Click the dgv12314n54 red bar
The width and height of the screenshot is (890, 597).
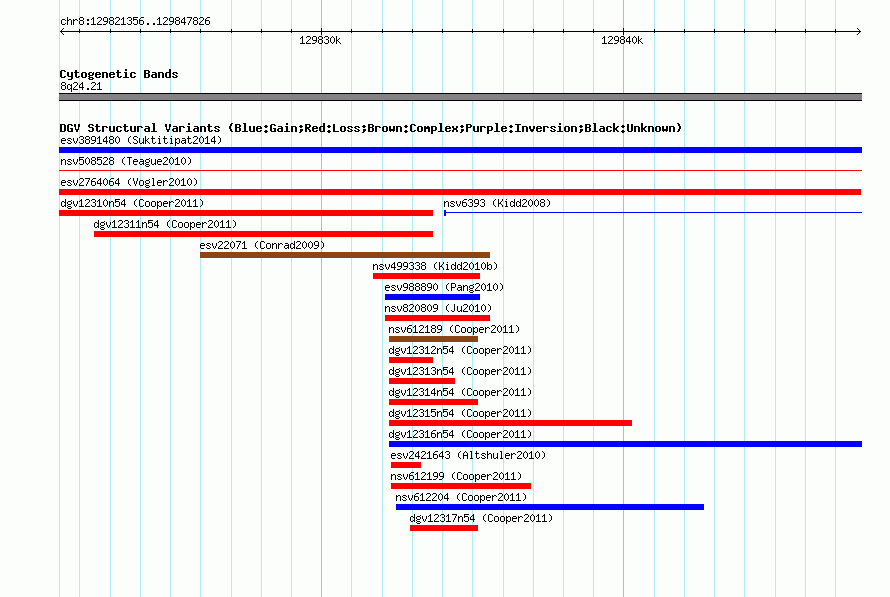433,402
